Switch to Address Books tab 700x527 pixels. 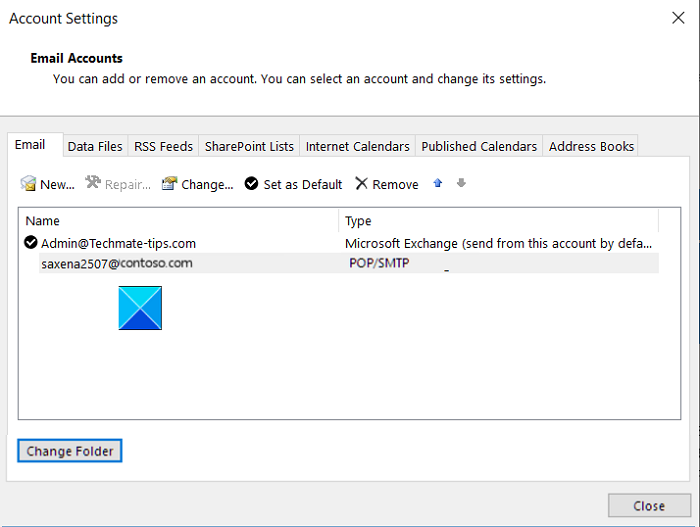(591, 146)
